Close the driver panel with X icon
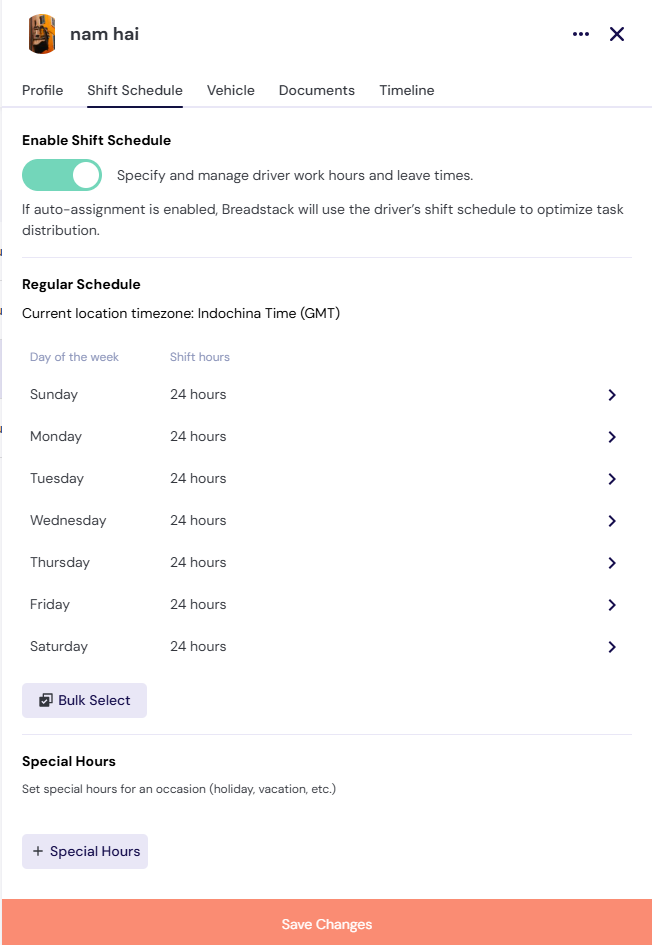This screenshot has width=652, height=945. click(x=616, y=34)
